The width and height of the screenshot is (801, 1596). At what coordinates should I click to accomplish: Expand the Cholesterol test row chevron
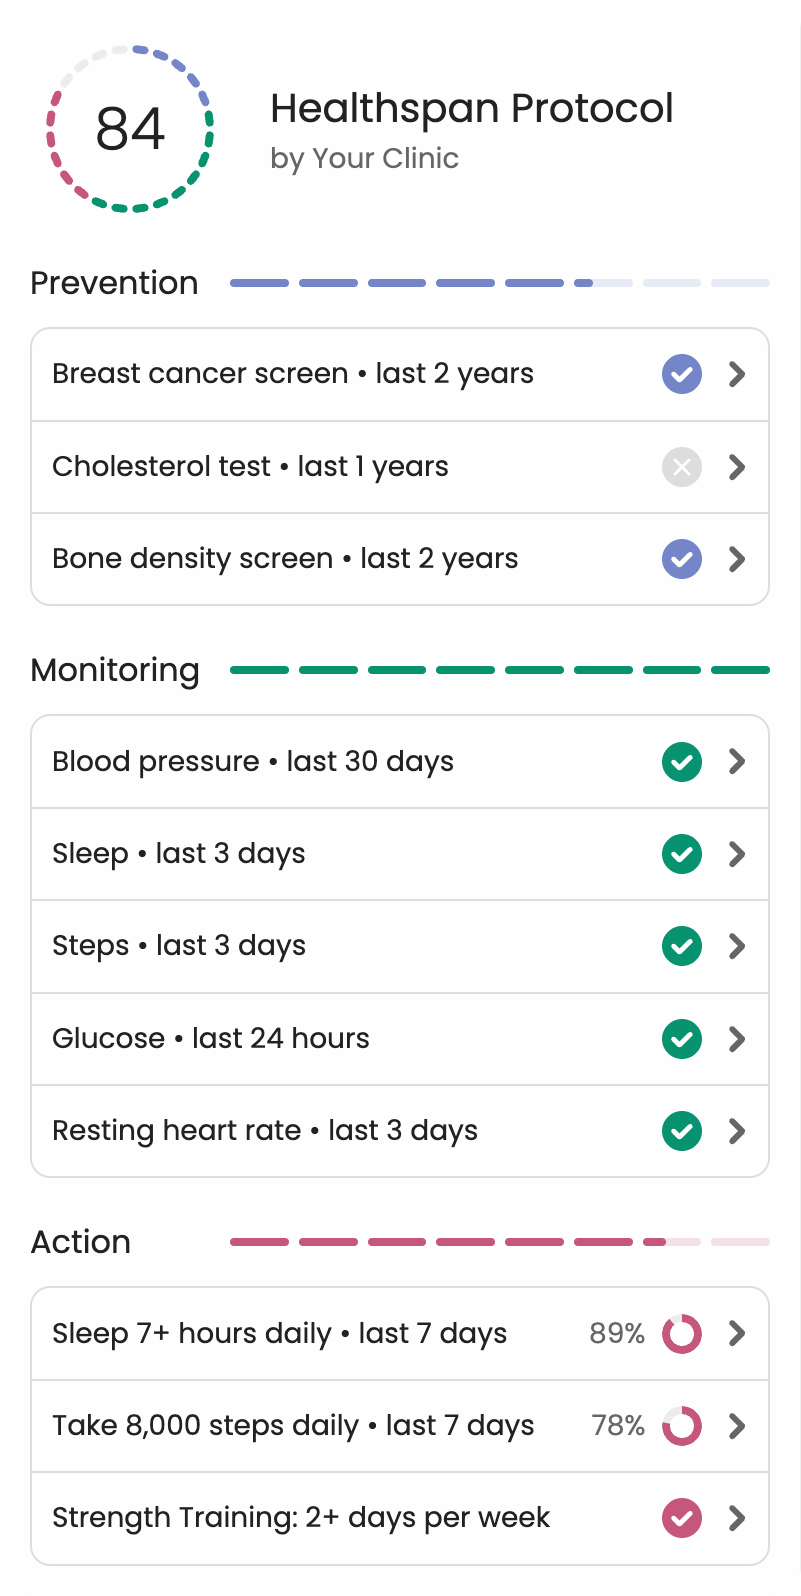tap(737, 467)
